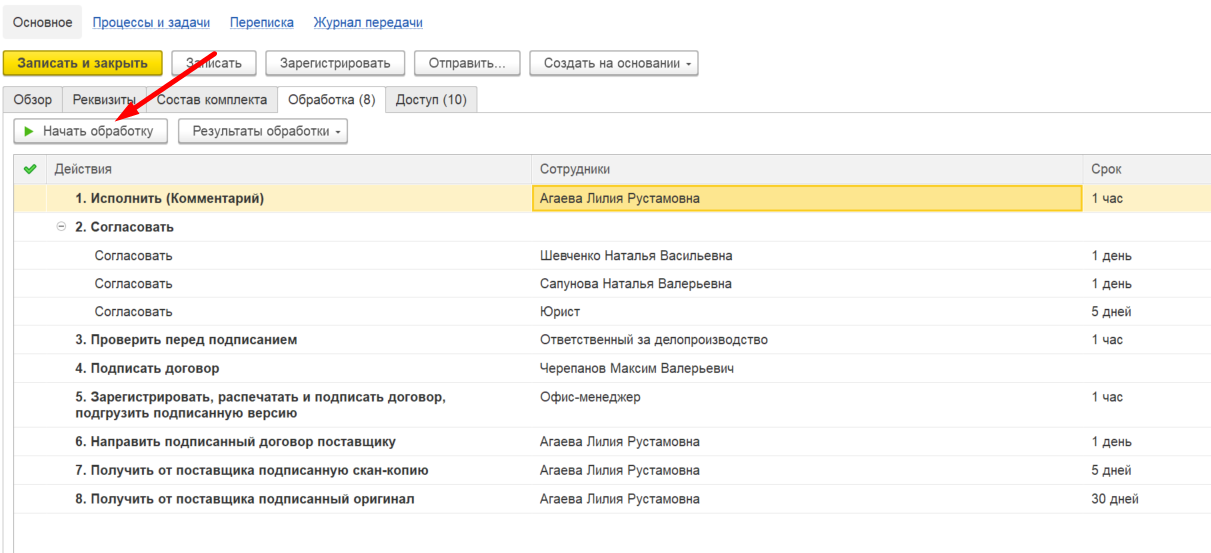
Task: Click the Агаева Лилия Рустамовна field in row 1
Action: [807, 198]
